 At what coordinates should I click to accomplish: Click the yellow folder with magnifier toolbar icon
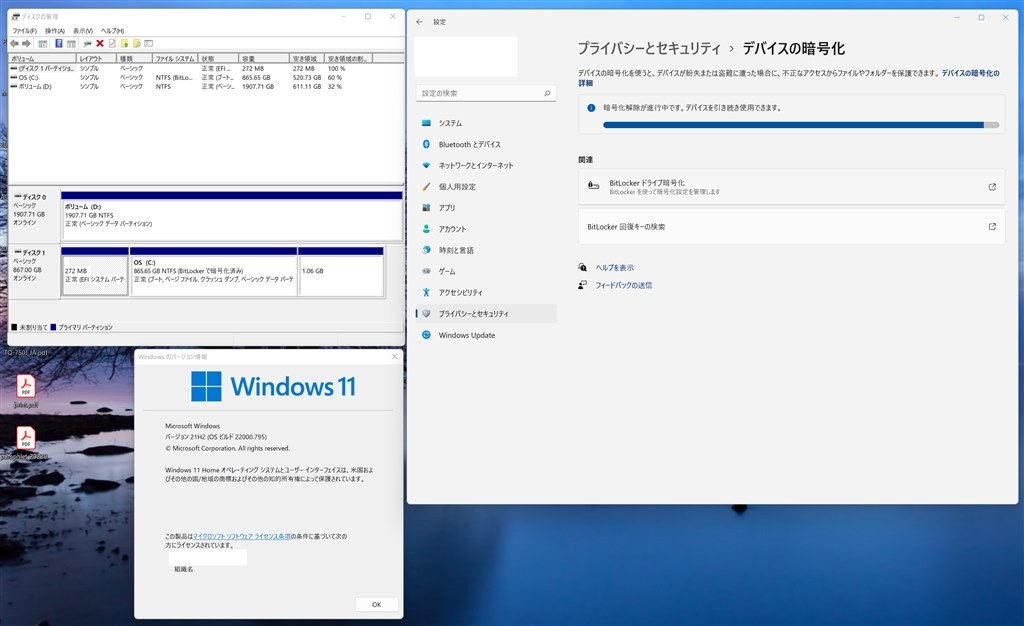pyautogui.click(x=136, y=44)
